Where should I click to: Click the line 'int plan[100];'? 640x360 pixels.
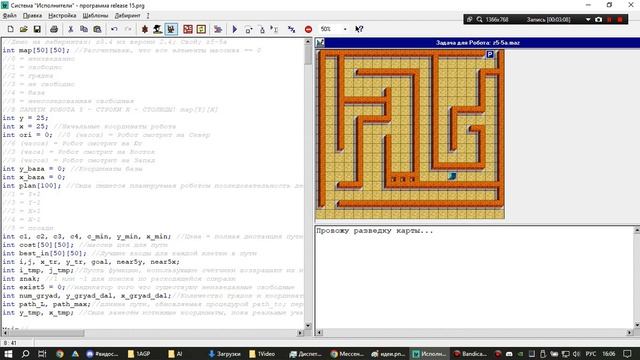click(x=32, y=185)
